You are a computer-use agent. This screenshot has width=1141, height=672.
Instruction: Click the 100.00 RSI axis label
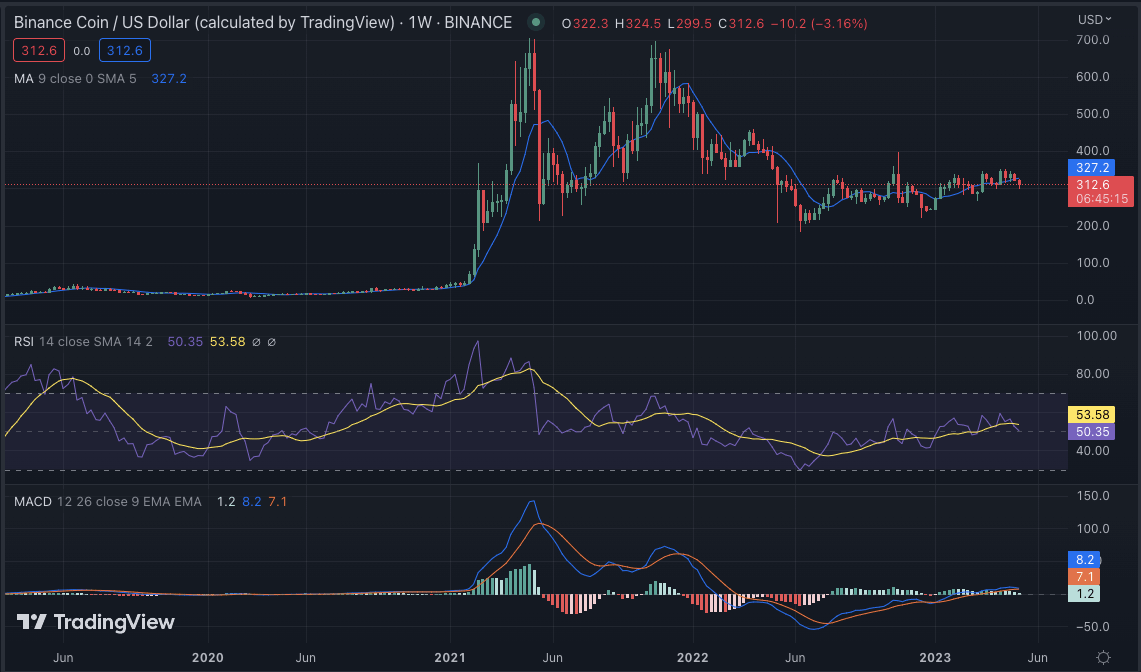click(1096, 336)
